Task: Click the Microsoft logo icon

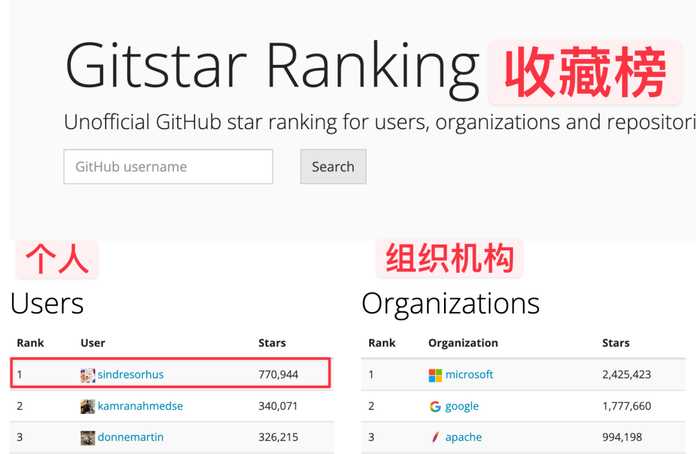Action: 435,375
